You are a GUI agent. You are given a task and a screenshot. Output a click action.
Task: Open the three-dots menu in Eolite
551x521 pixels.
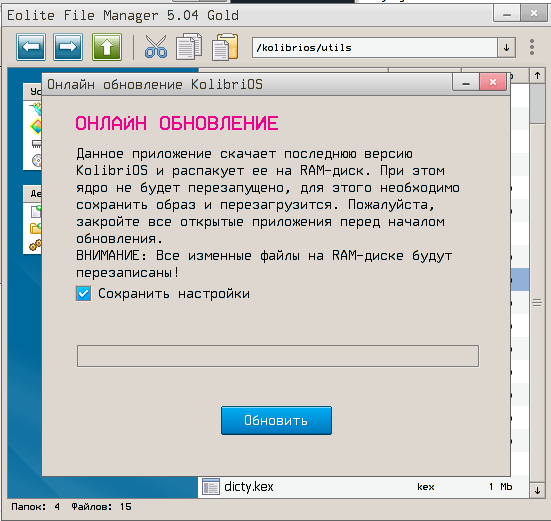[x=532, y=47]
